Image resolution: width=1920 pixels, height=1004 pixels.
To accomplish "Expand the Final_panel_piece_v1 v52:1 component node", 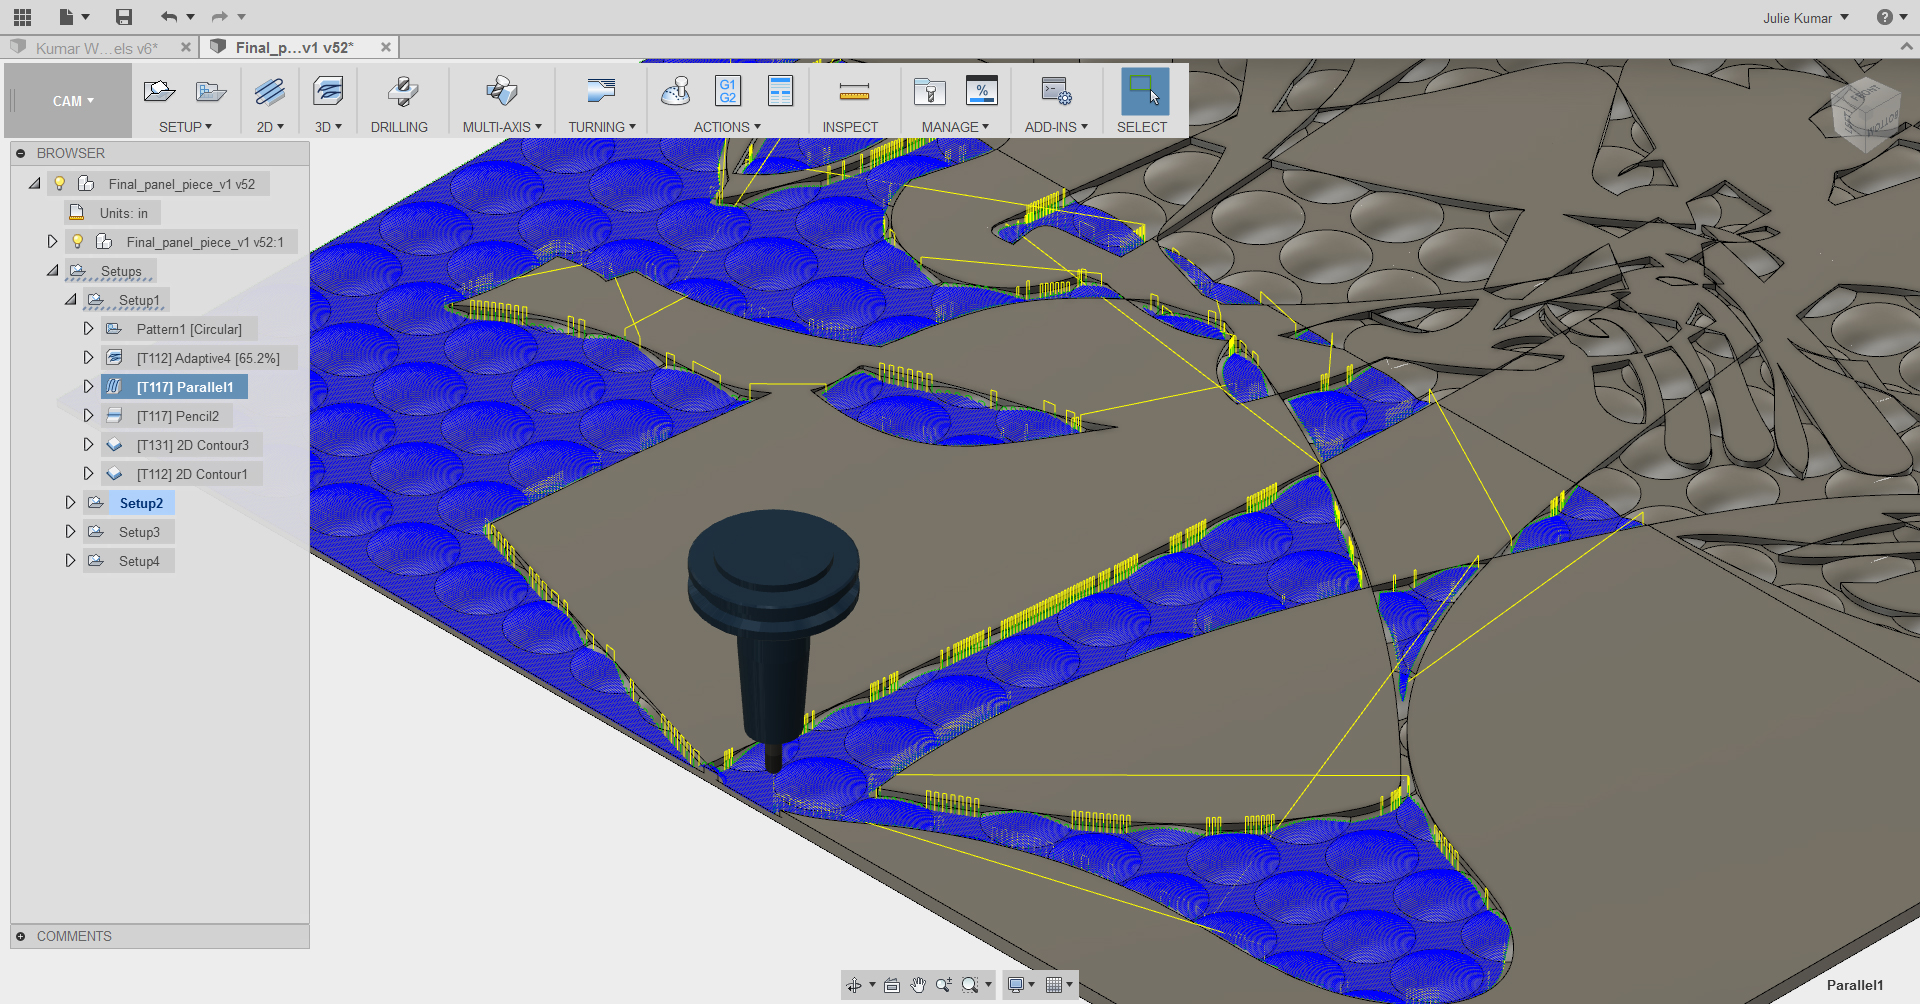I will point(52,242).
